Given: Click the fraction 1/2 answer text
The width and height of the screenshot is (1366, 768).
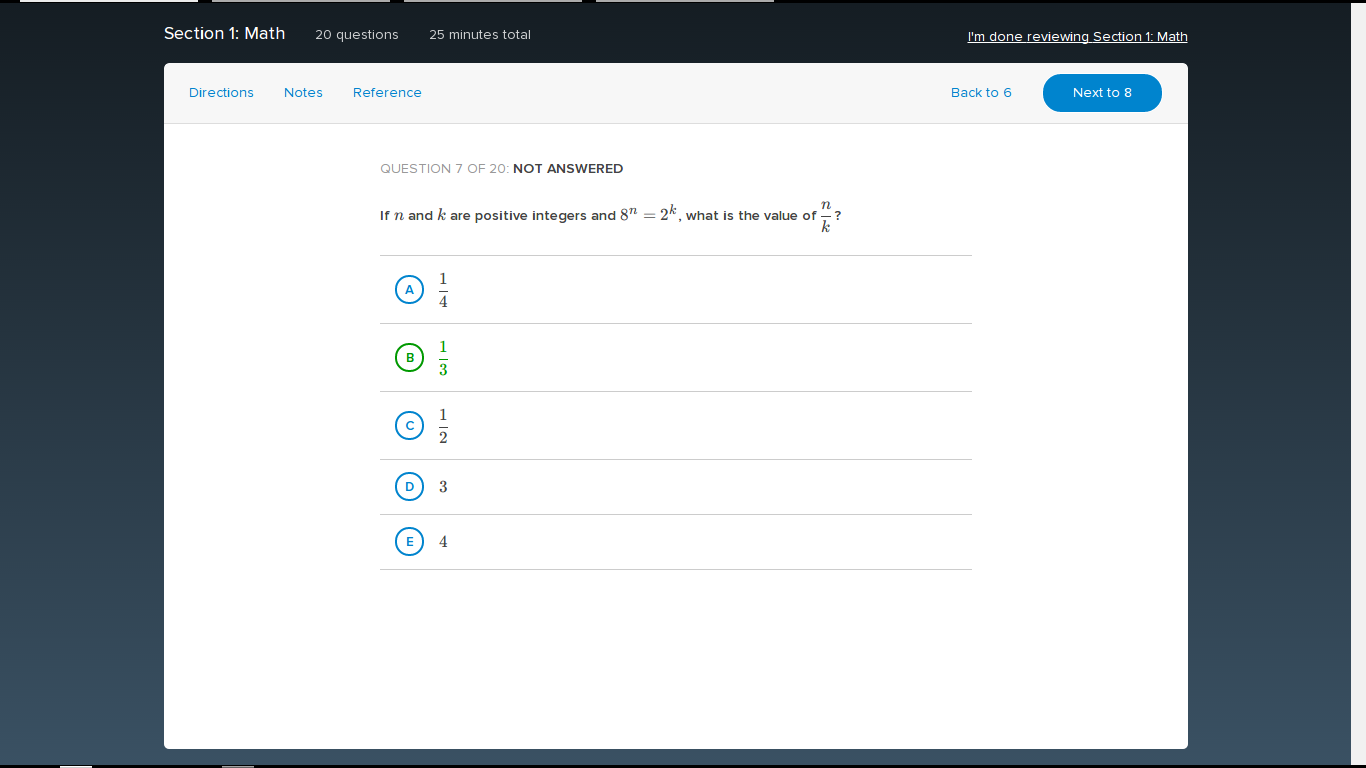Looking at the screenshot, I should click(443, 426).
